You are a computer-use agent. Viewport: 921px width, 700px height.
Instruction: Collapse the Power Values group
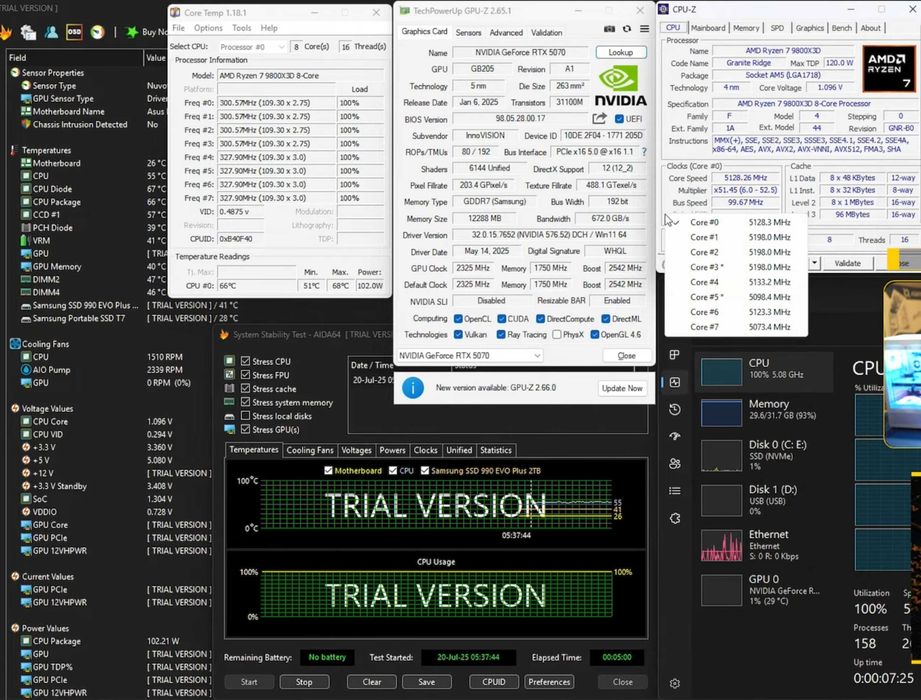40,628
